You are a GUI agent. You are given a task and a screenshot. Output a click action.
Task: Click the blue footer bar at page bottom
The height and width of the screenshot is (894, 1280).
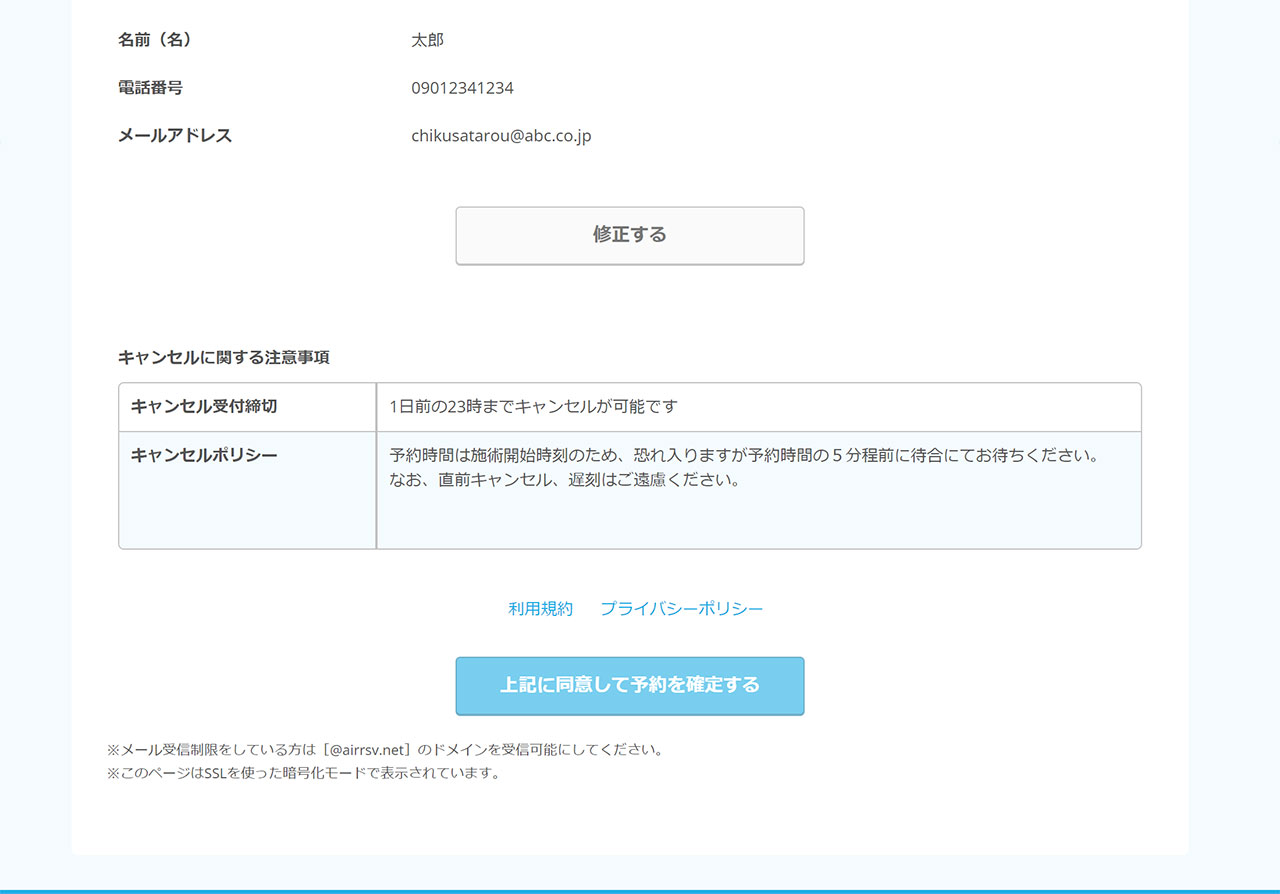tap(640, 890)
